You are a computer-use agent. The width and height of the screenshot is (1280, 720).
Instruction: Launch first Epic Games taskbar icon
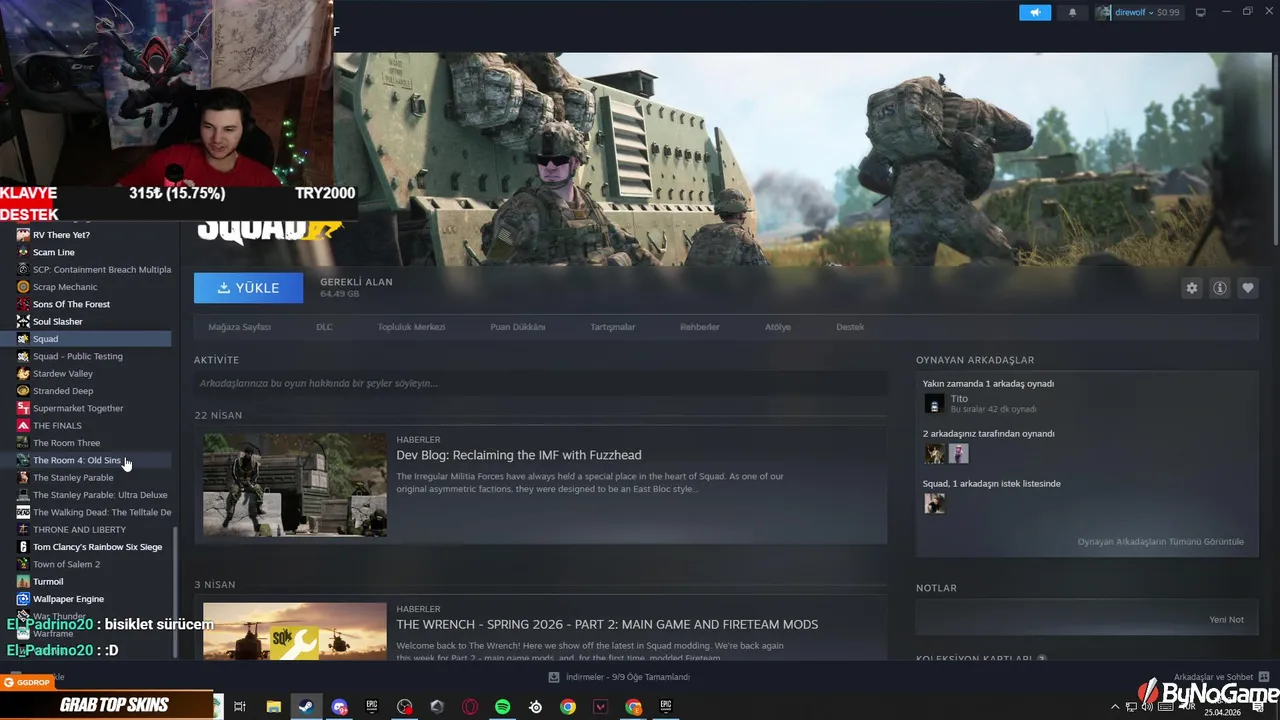pyautogui.click(x=372, y=707)
